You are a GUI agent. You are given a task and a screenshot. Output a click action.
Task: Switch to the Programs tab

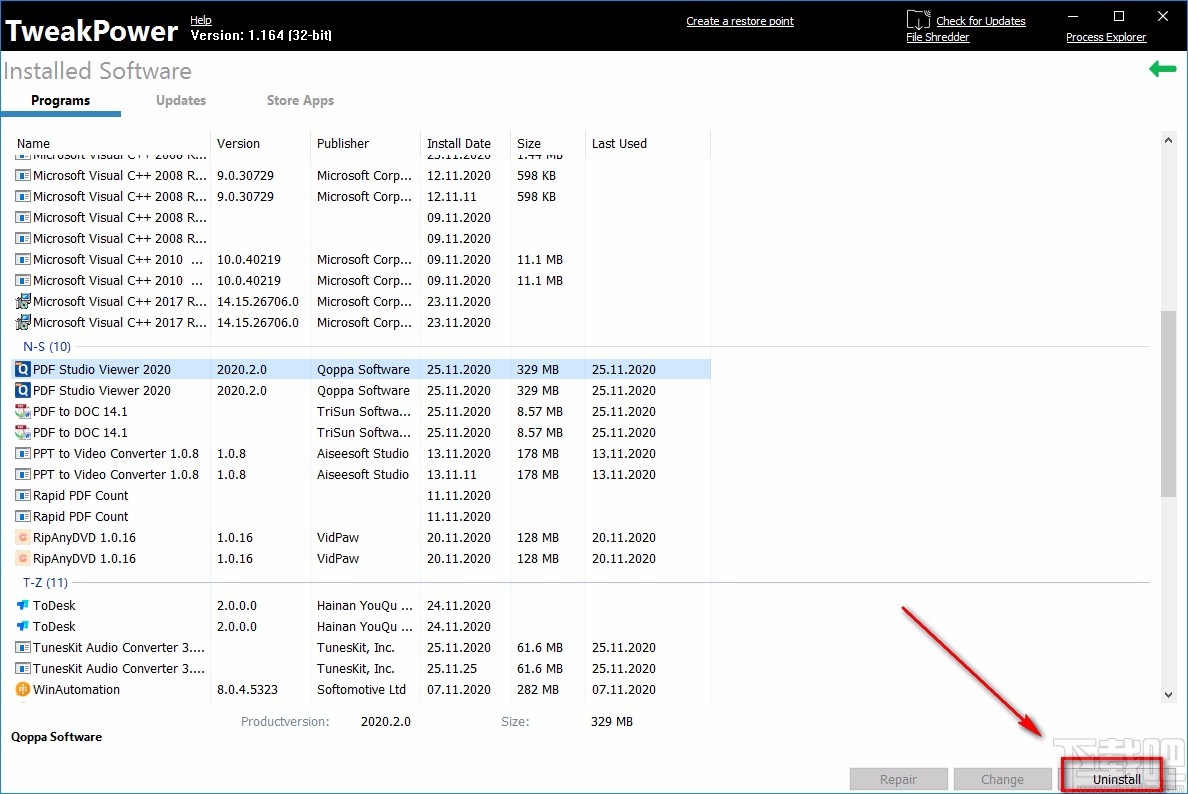(x=61, y=101)
